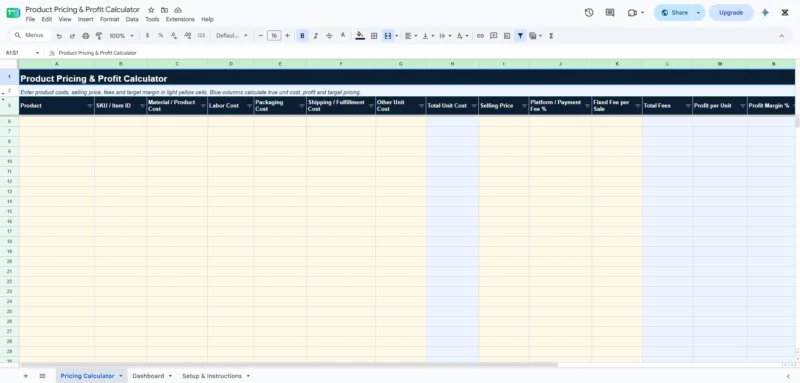Screen dimensions: 800x383
Task: Toggle strikethrough formatting
Action: (329, 36)
